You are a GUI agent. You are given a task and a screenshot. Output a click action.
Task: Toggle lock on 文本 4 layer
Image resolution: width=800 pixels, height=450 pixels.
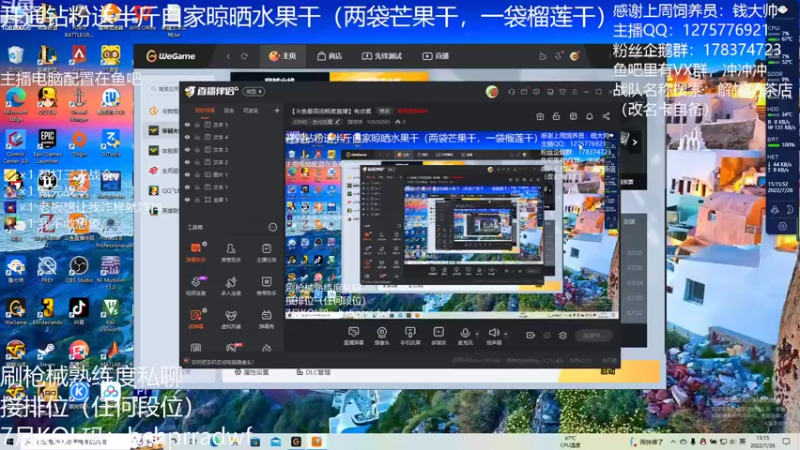197,137
